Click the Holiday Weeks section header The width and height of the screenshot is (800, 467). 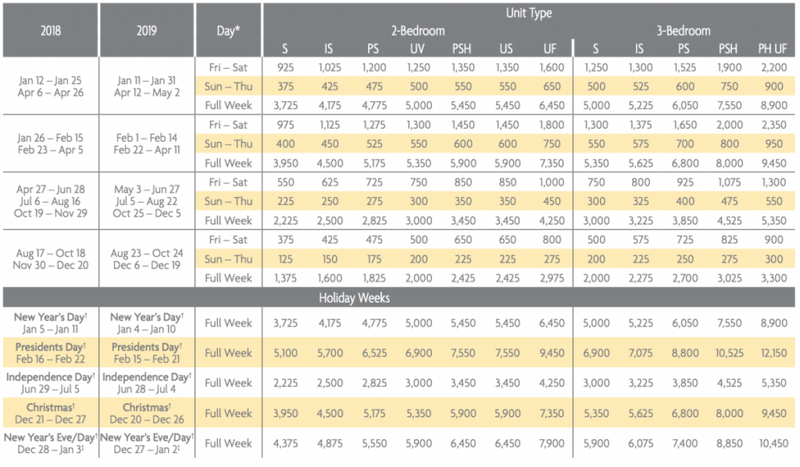[x=400, y=296]
